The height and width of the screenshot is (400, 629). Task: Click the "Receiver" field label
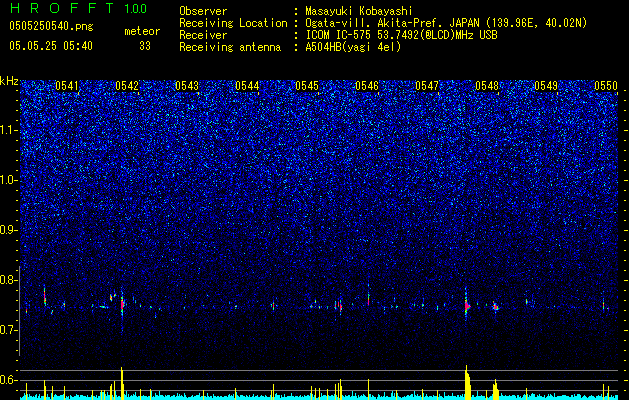point(203,35)
